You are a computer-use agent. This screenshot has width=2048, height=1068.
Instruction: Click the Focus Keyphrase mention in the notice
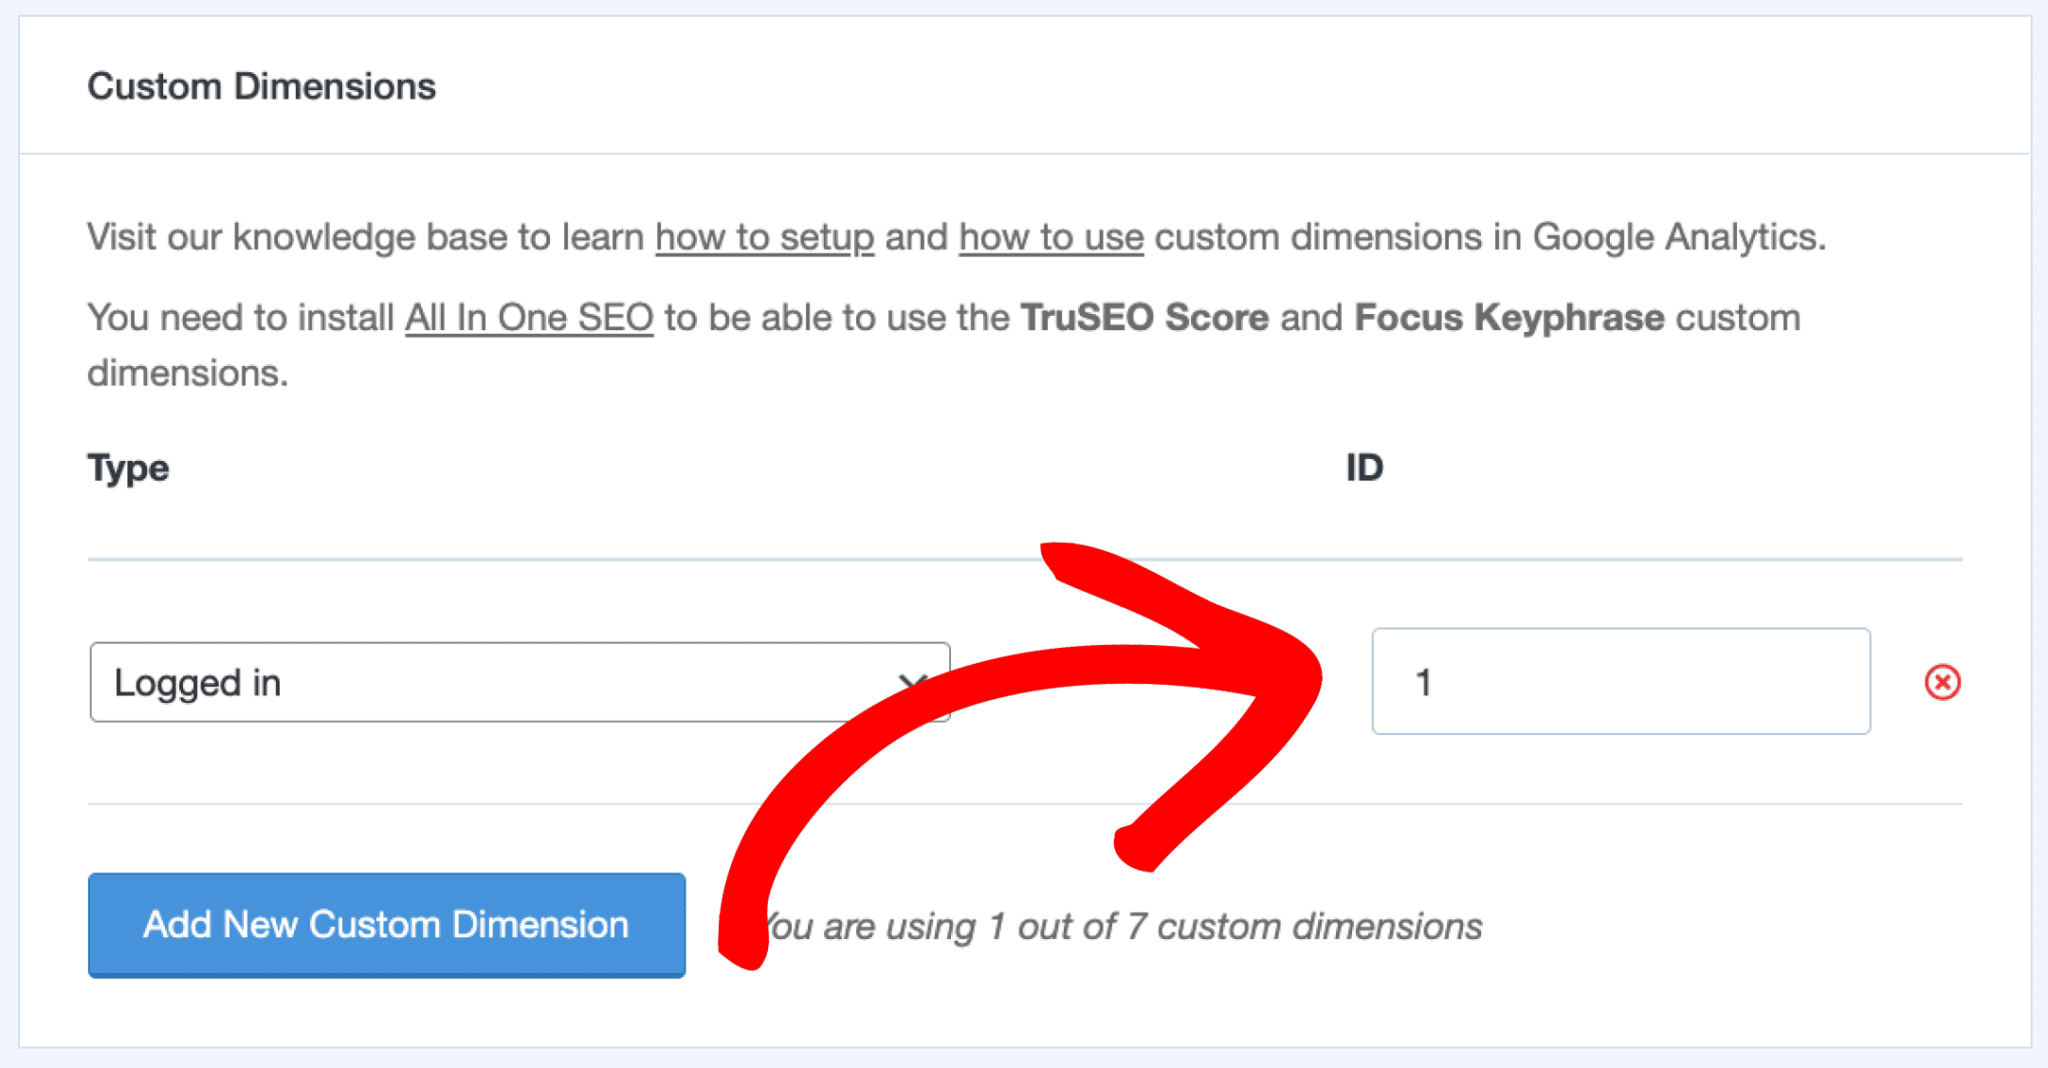click(x=1509, y=317)
